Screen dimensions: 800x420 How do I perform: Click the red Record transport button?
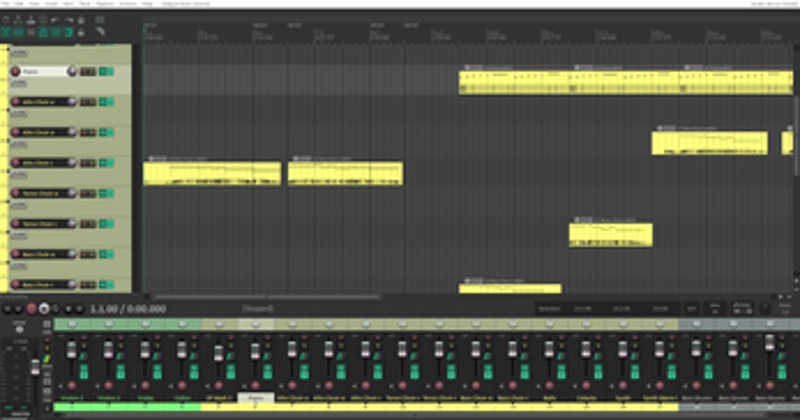point(32,309)
